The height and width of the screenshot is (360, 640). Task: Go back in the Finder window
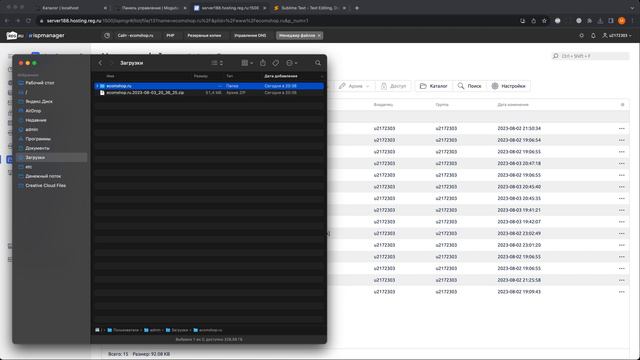[100, 63]
